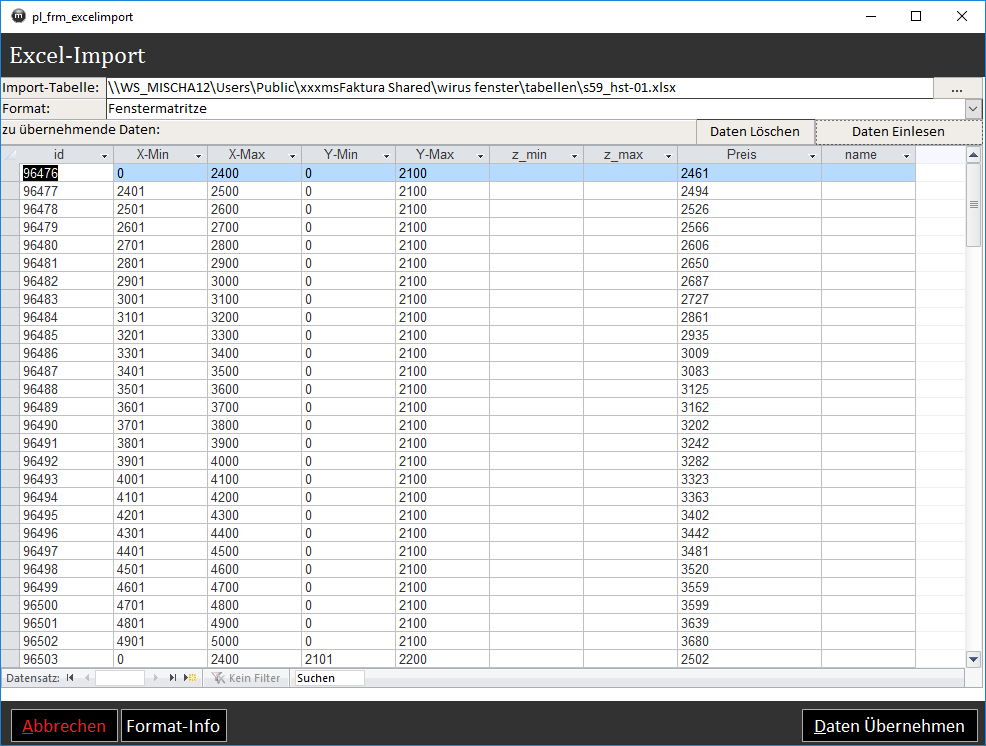Click the Preis cell 2727

[x=750, y=299]
